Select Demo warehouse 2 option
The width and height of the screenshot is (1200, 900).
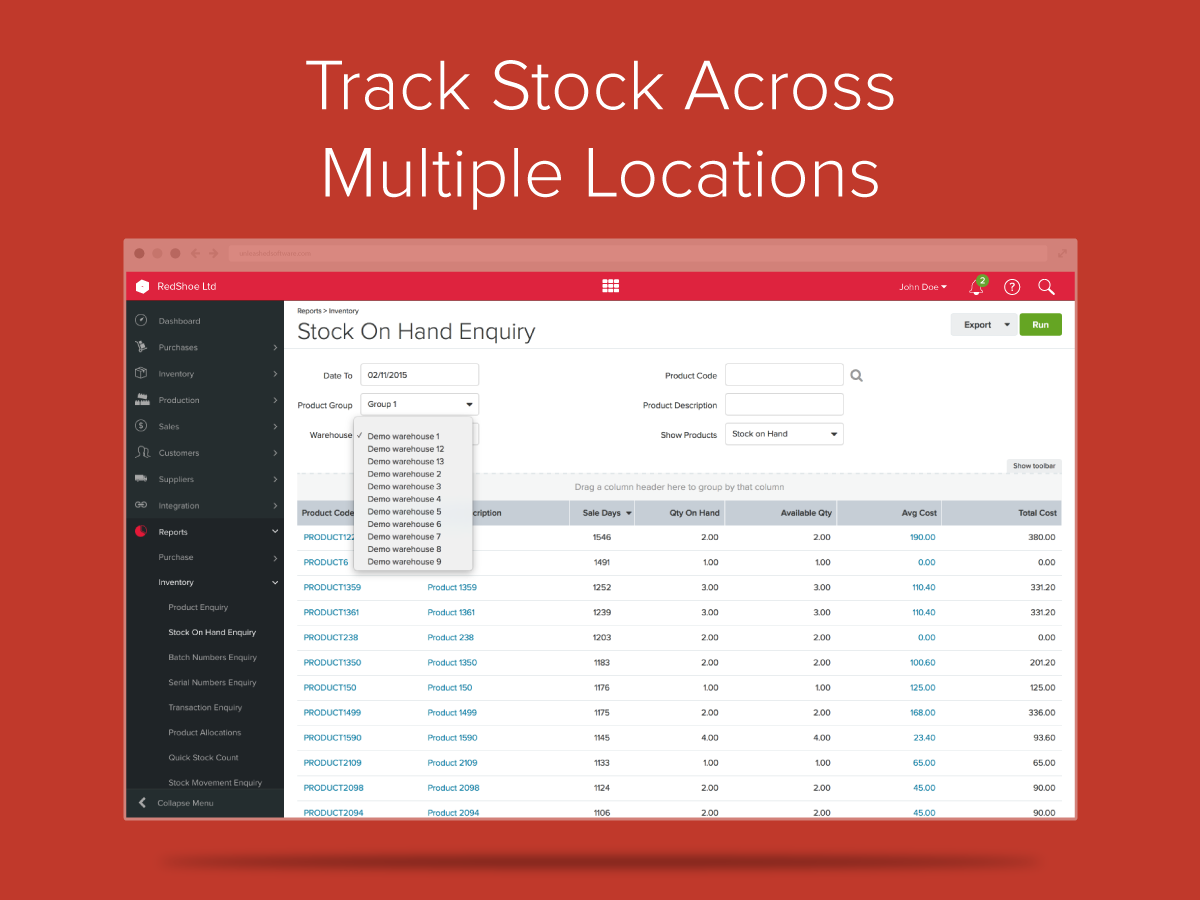pos(404,474)
